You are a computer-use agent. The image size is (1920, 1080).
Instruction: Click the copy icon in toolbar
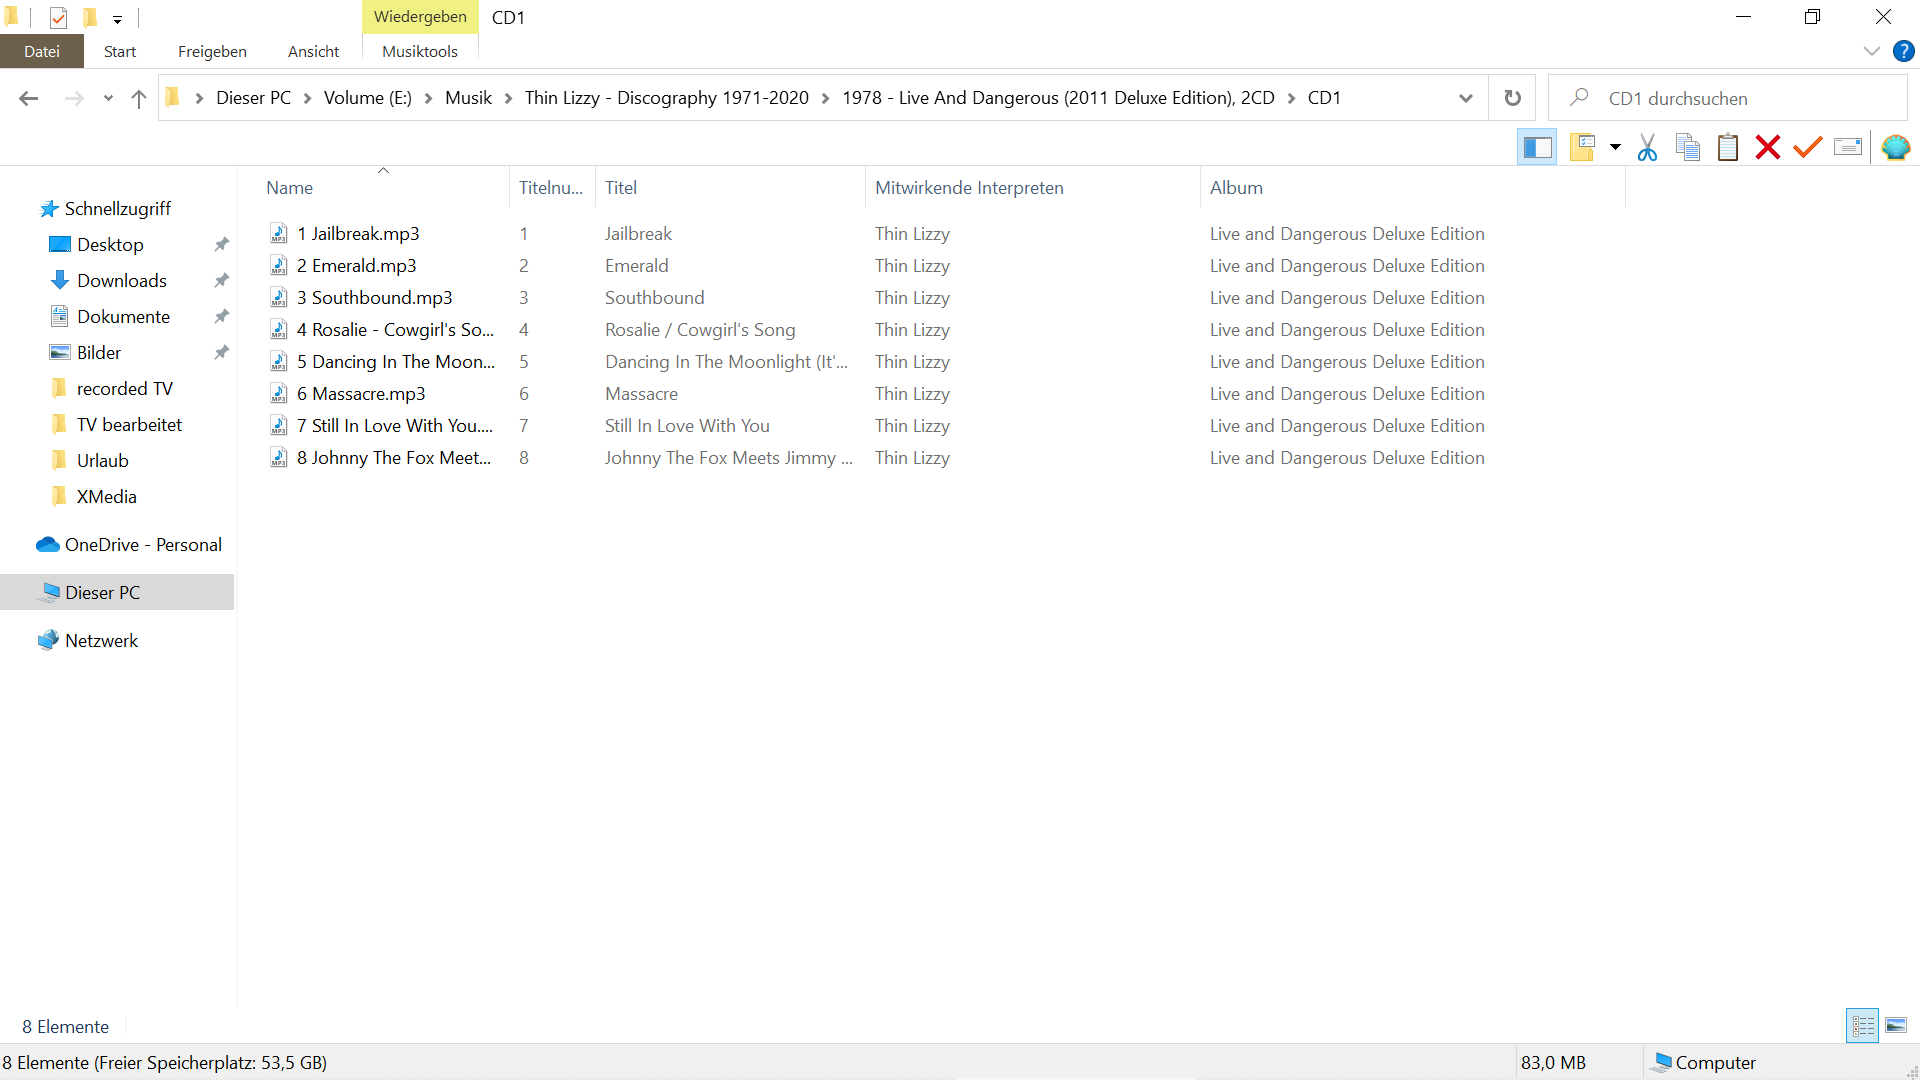coord(1688,148)
